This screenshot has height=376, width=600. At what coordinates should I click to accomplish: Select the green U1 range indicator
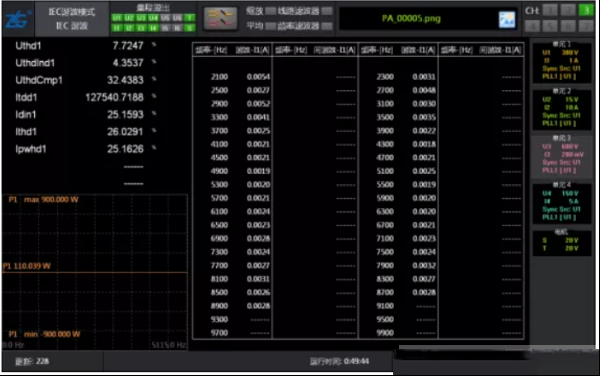tap(117, 18)
